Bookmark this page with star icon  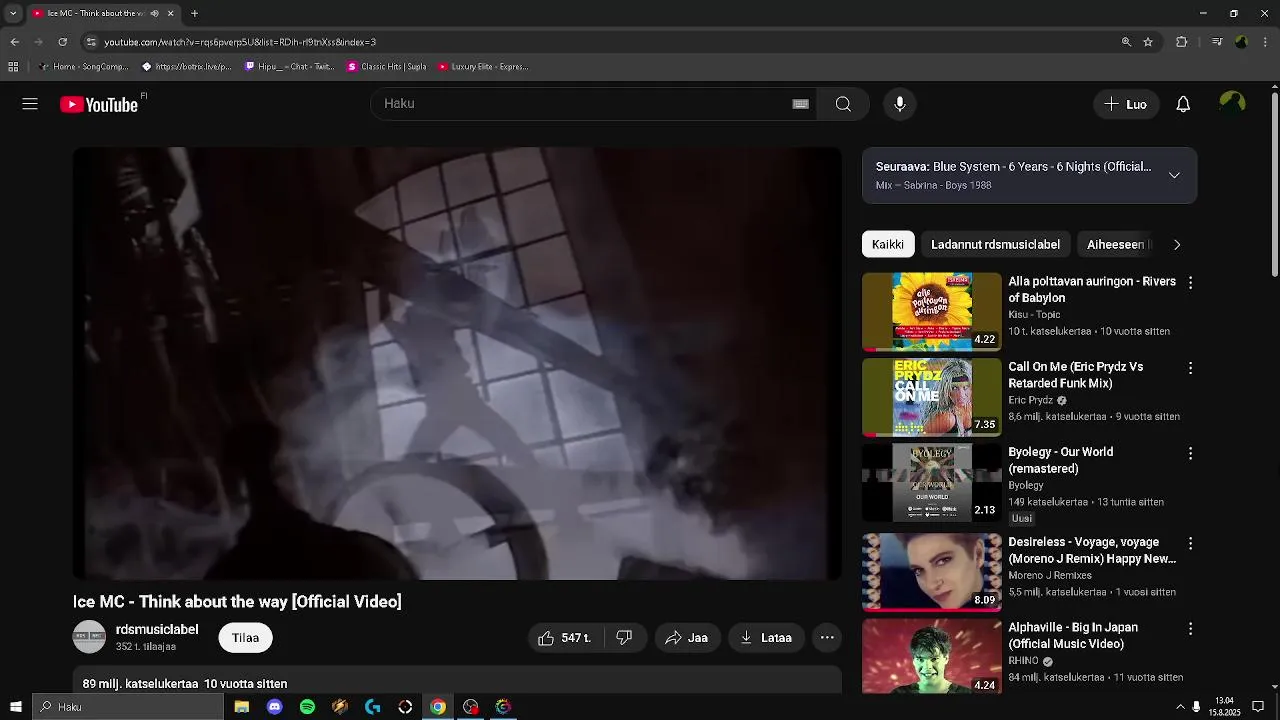1148,42
